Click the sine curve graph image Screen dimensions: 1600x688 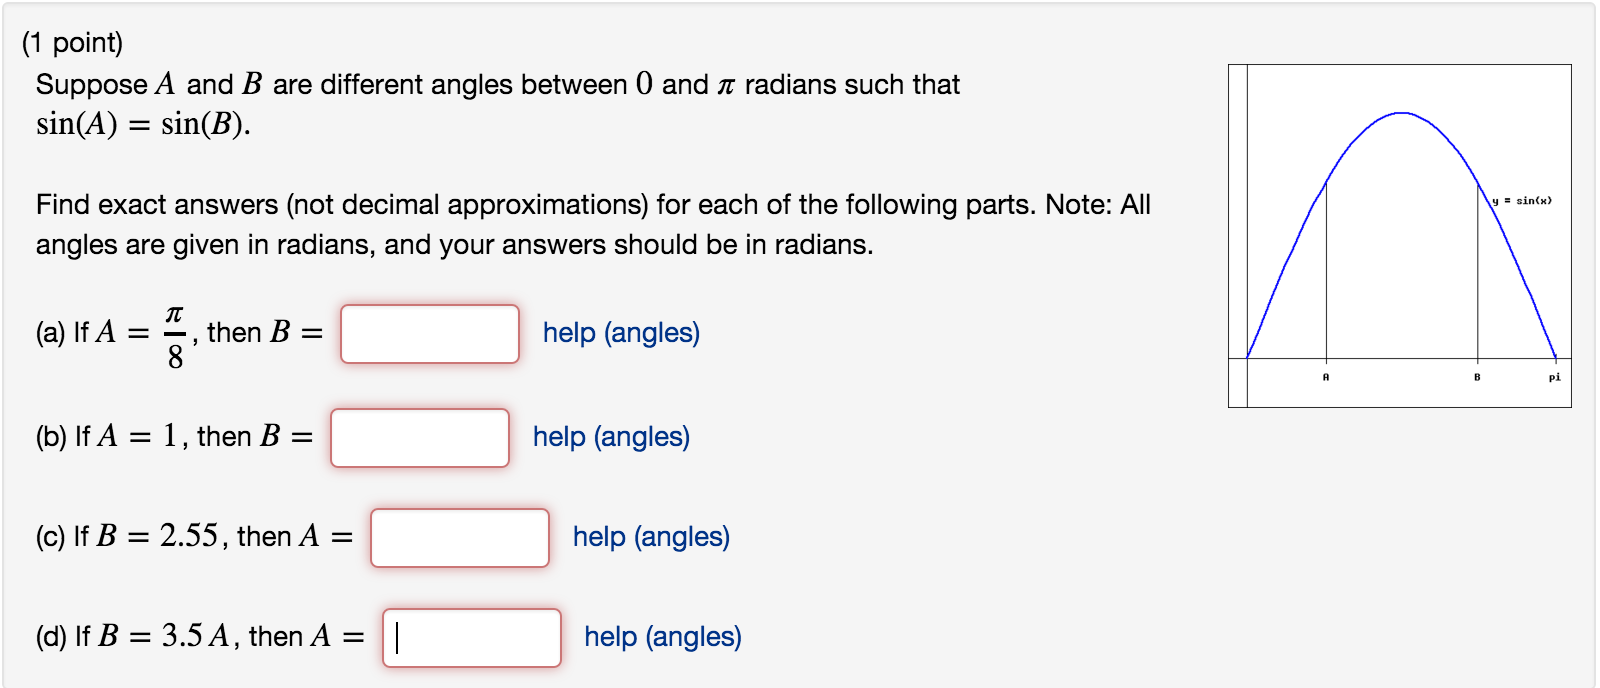coord(1400,230)
